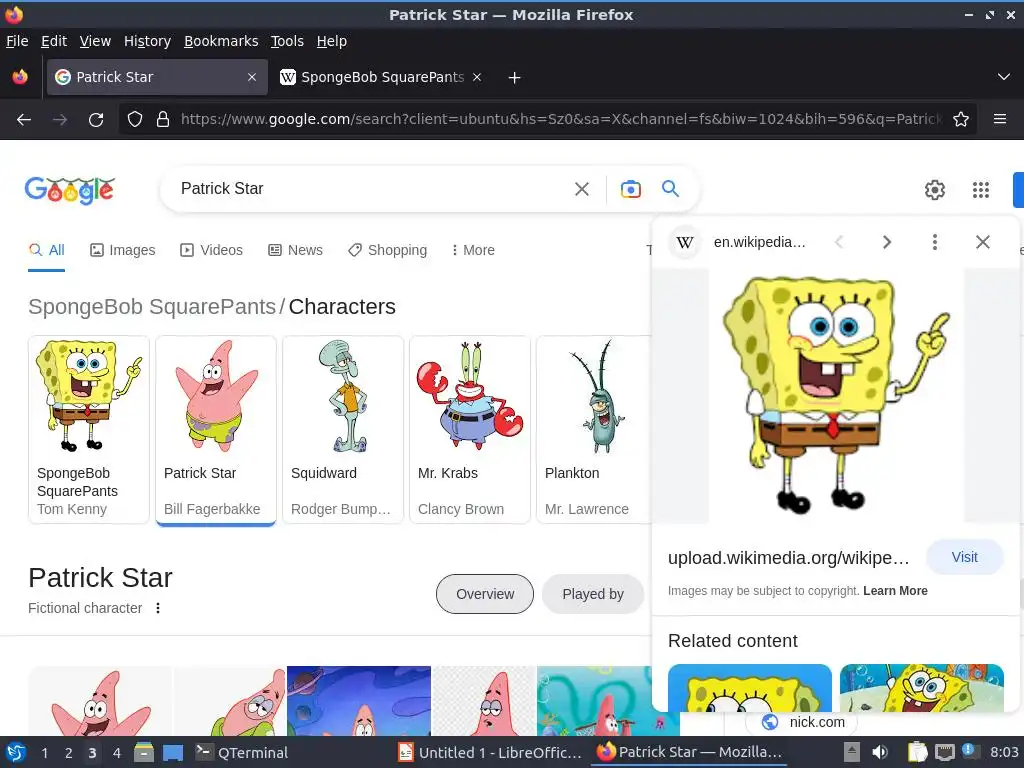Image resolution: width=1024 pixels, height=768 pixels.
Task: Switch to workspace 1 on the taskbar
Action: click(44, 752)
